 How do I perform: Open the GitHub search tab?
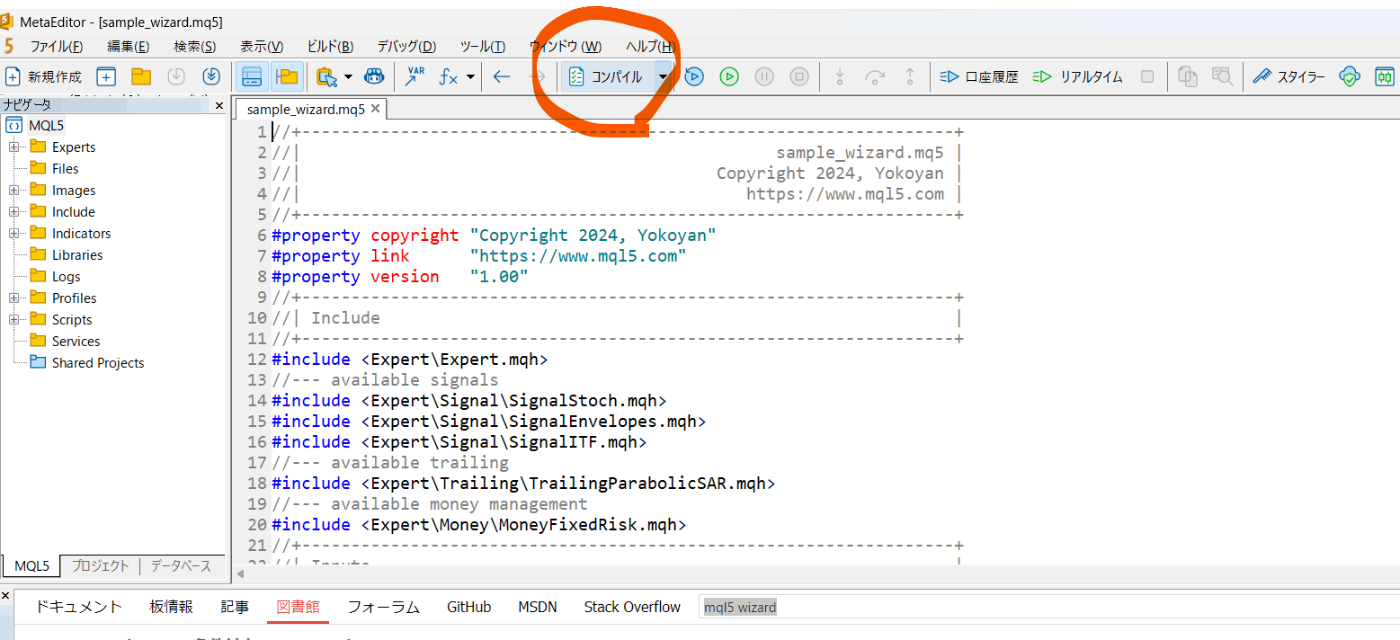coord(469,607)
